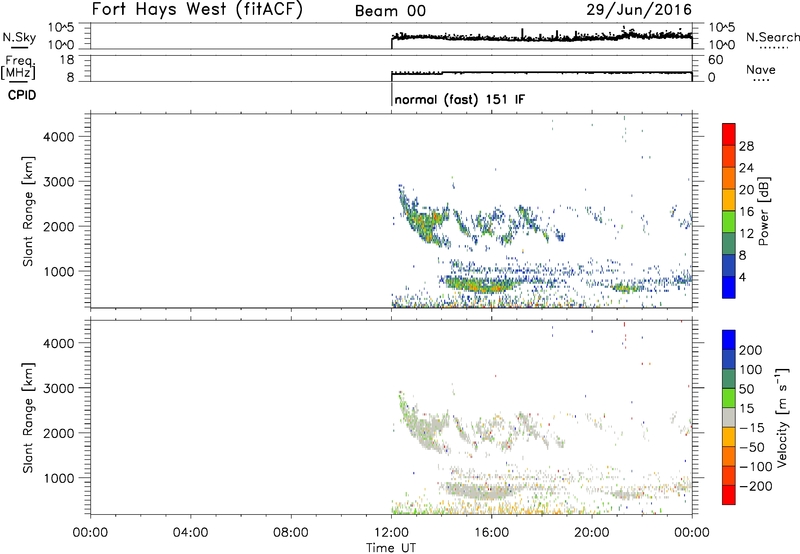
Task: Click the 'Nave' legend label
Action: click(x=761, y=69)
